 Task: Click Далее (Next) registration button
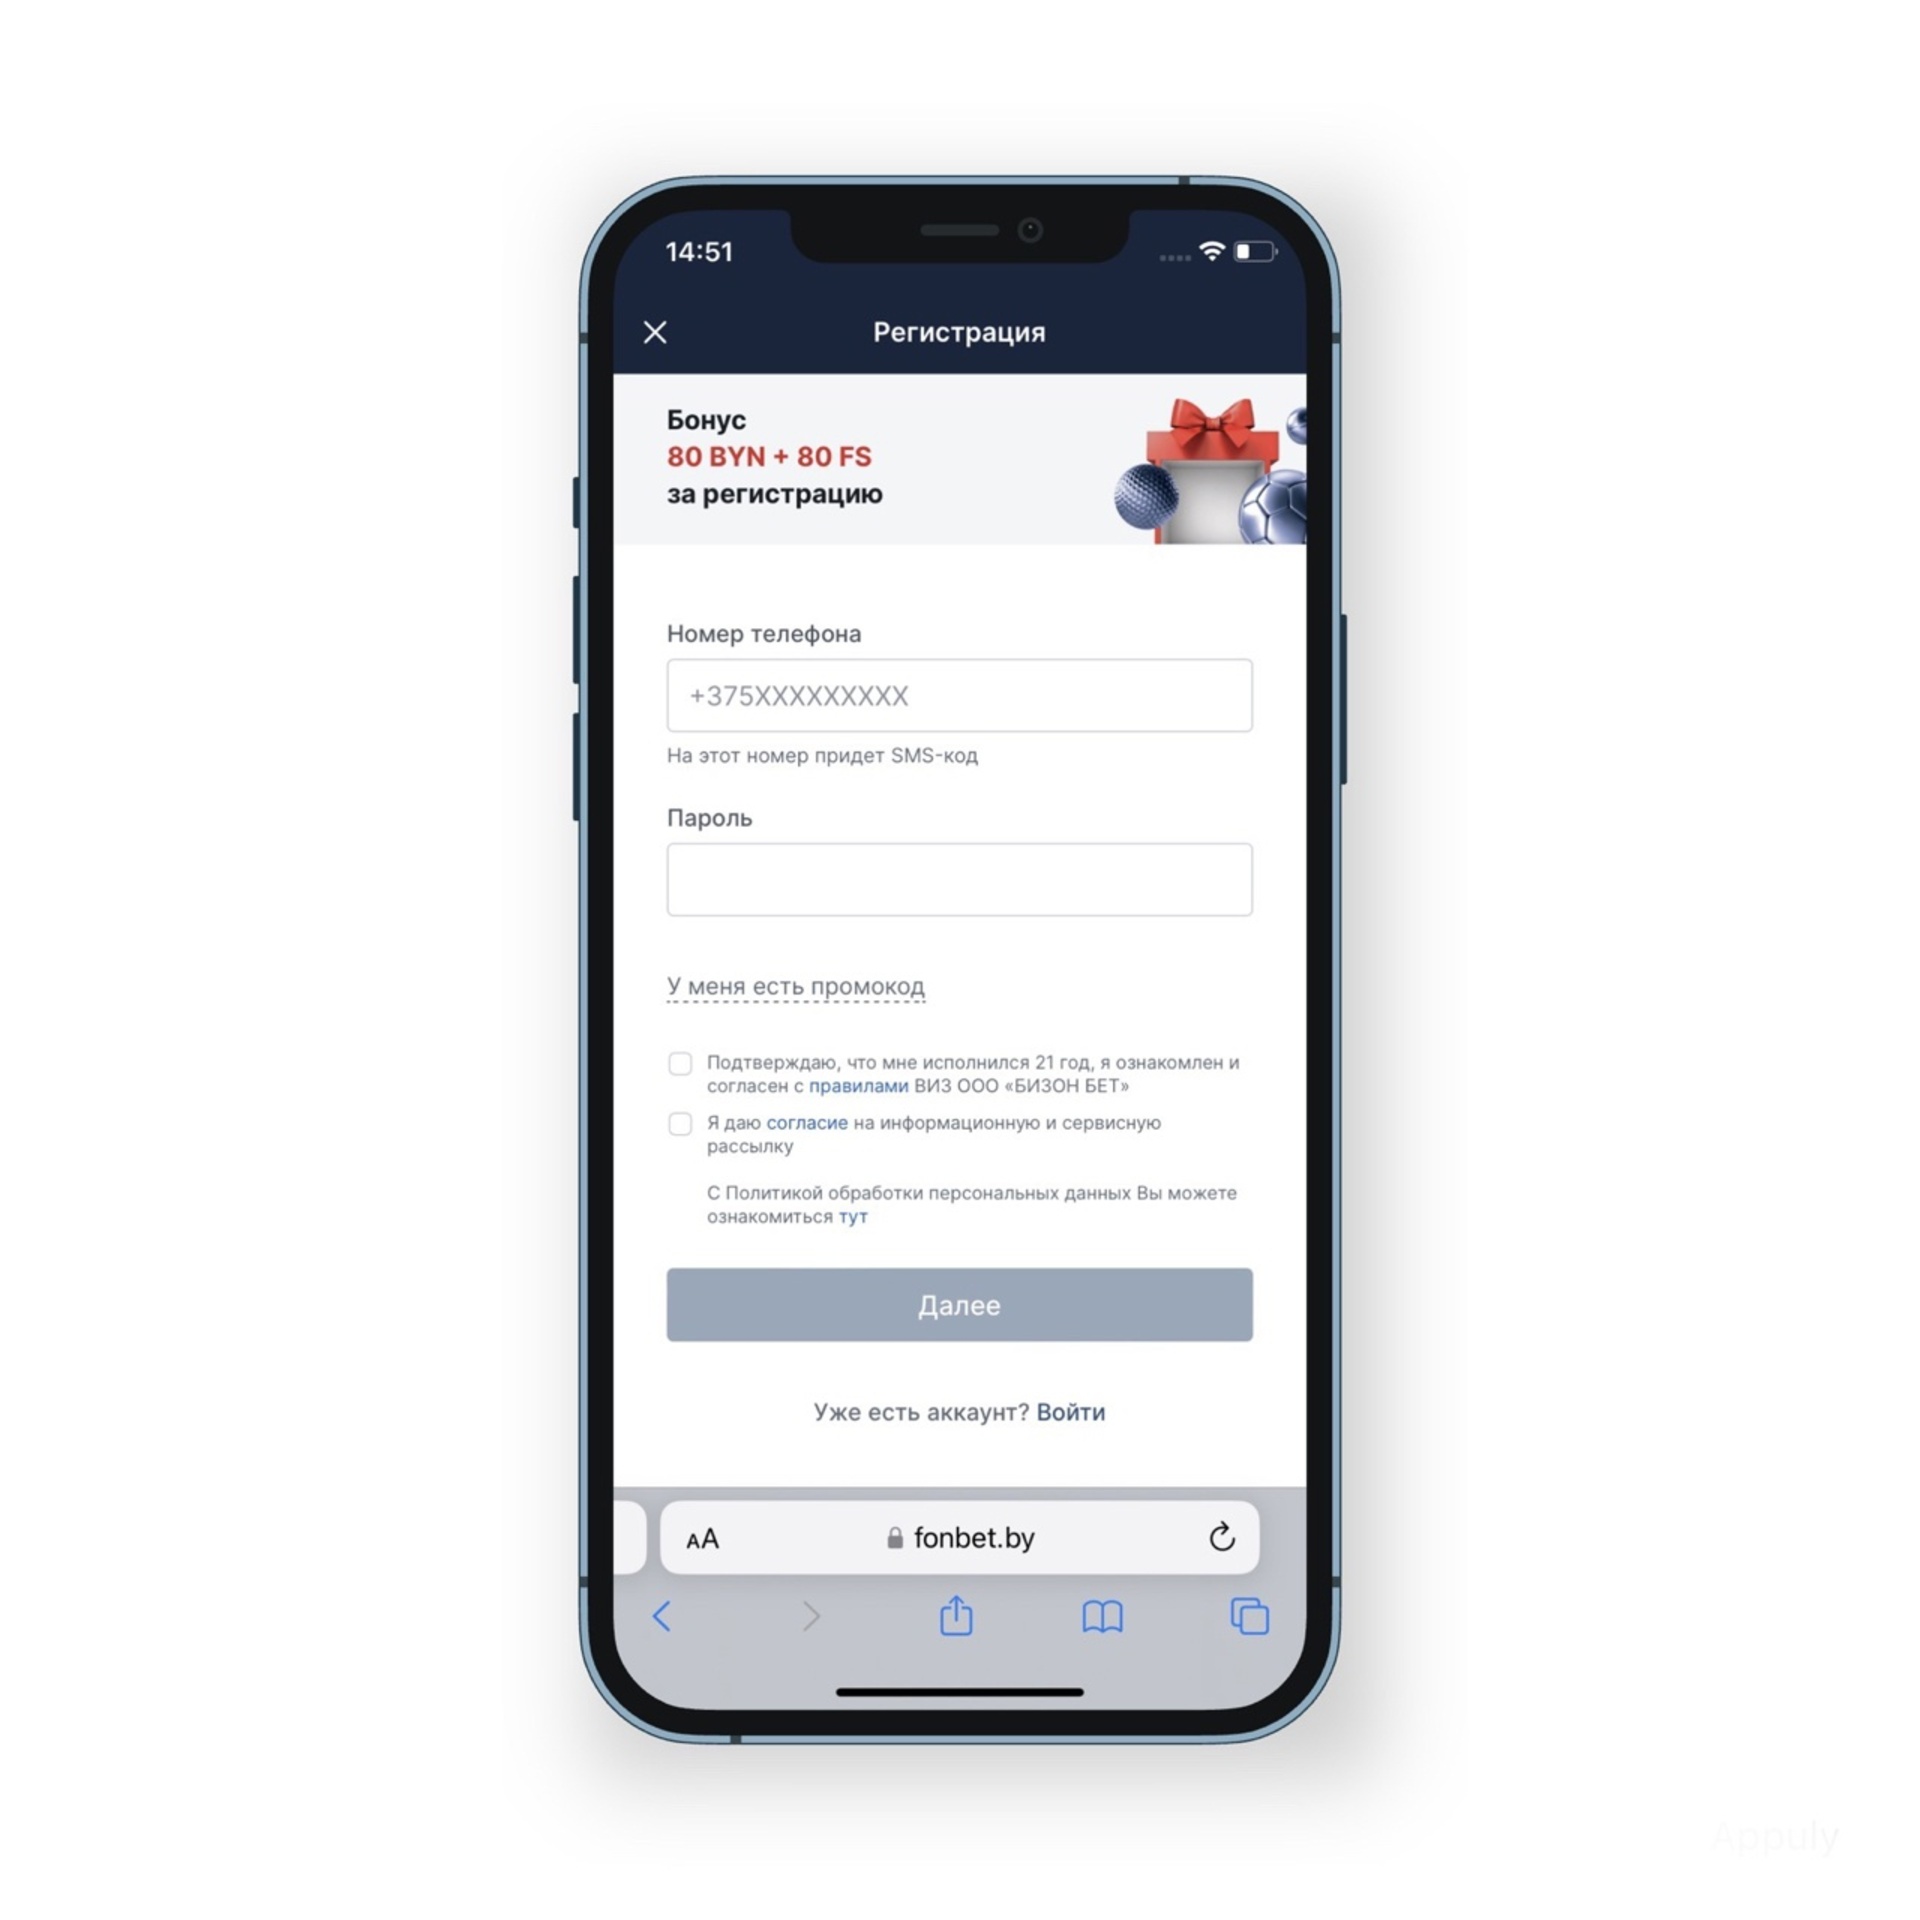tap(960, 1303)
